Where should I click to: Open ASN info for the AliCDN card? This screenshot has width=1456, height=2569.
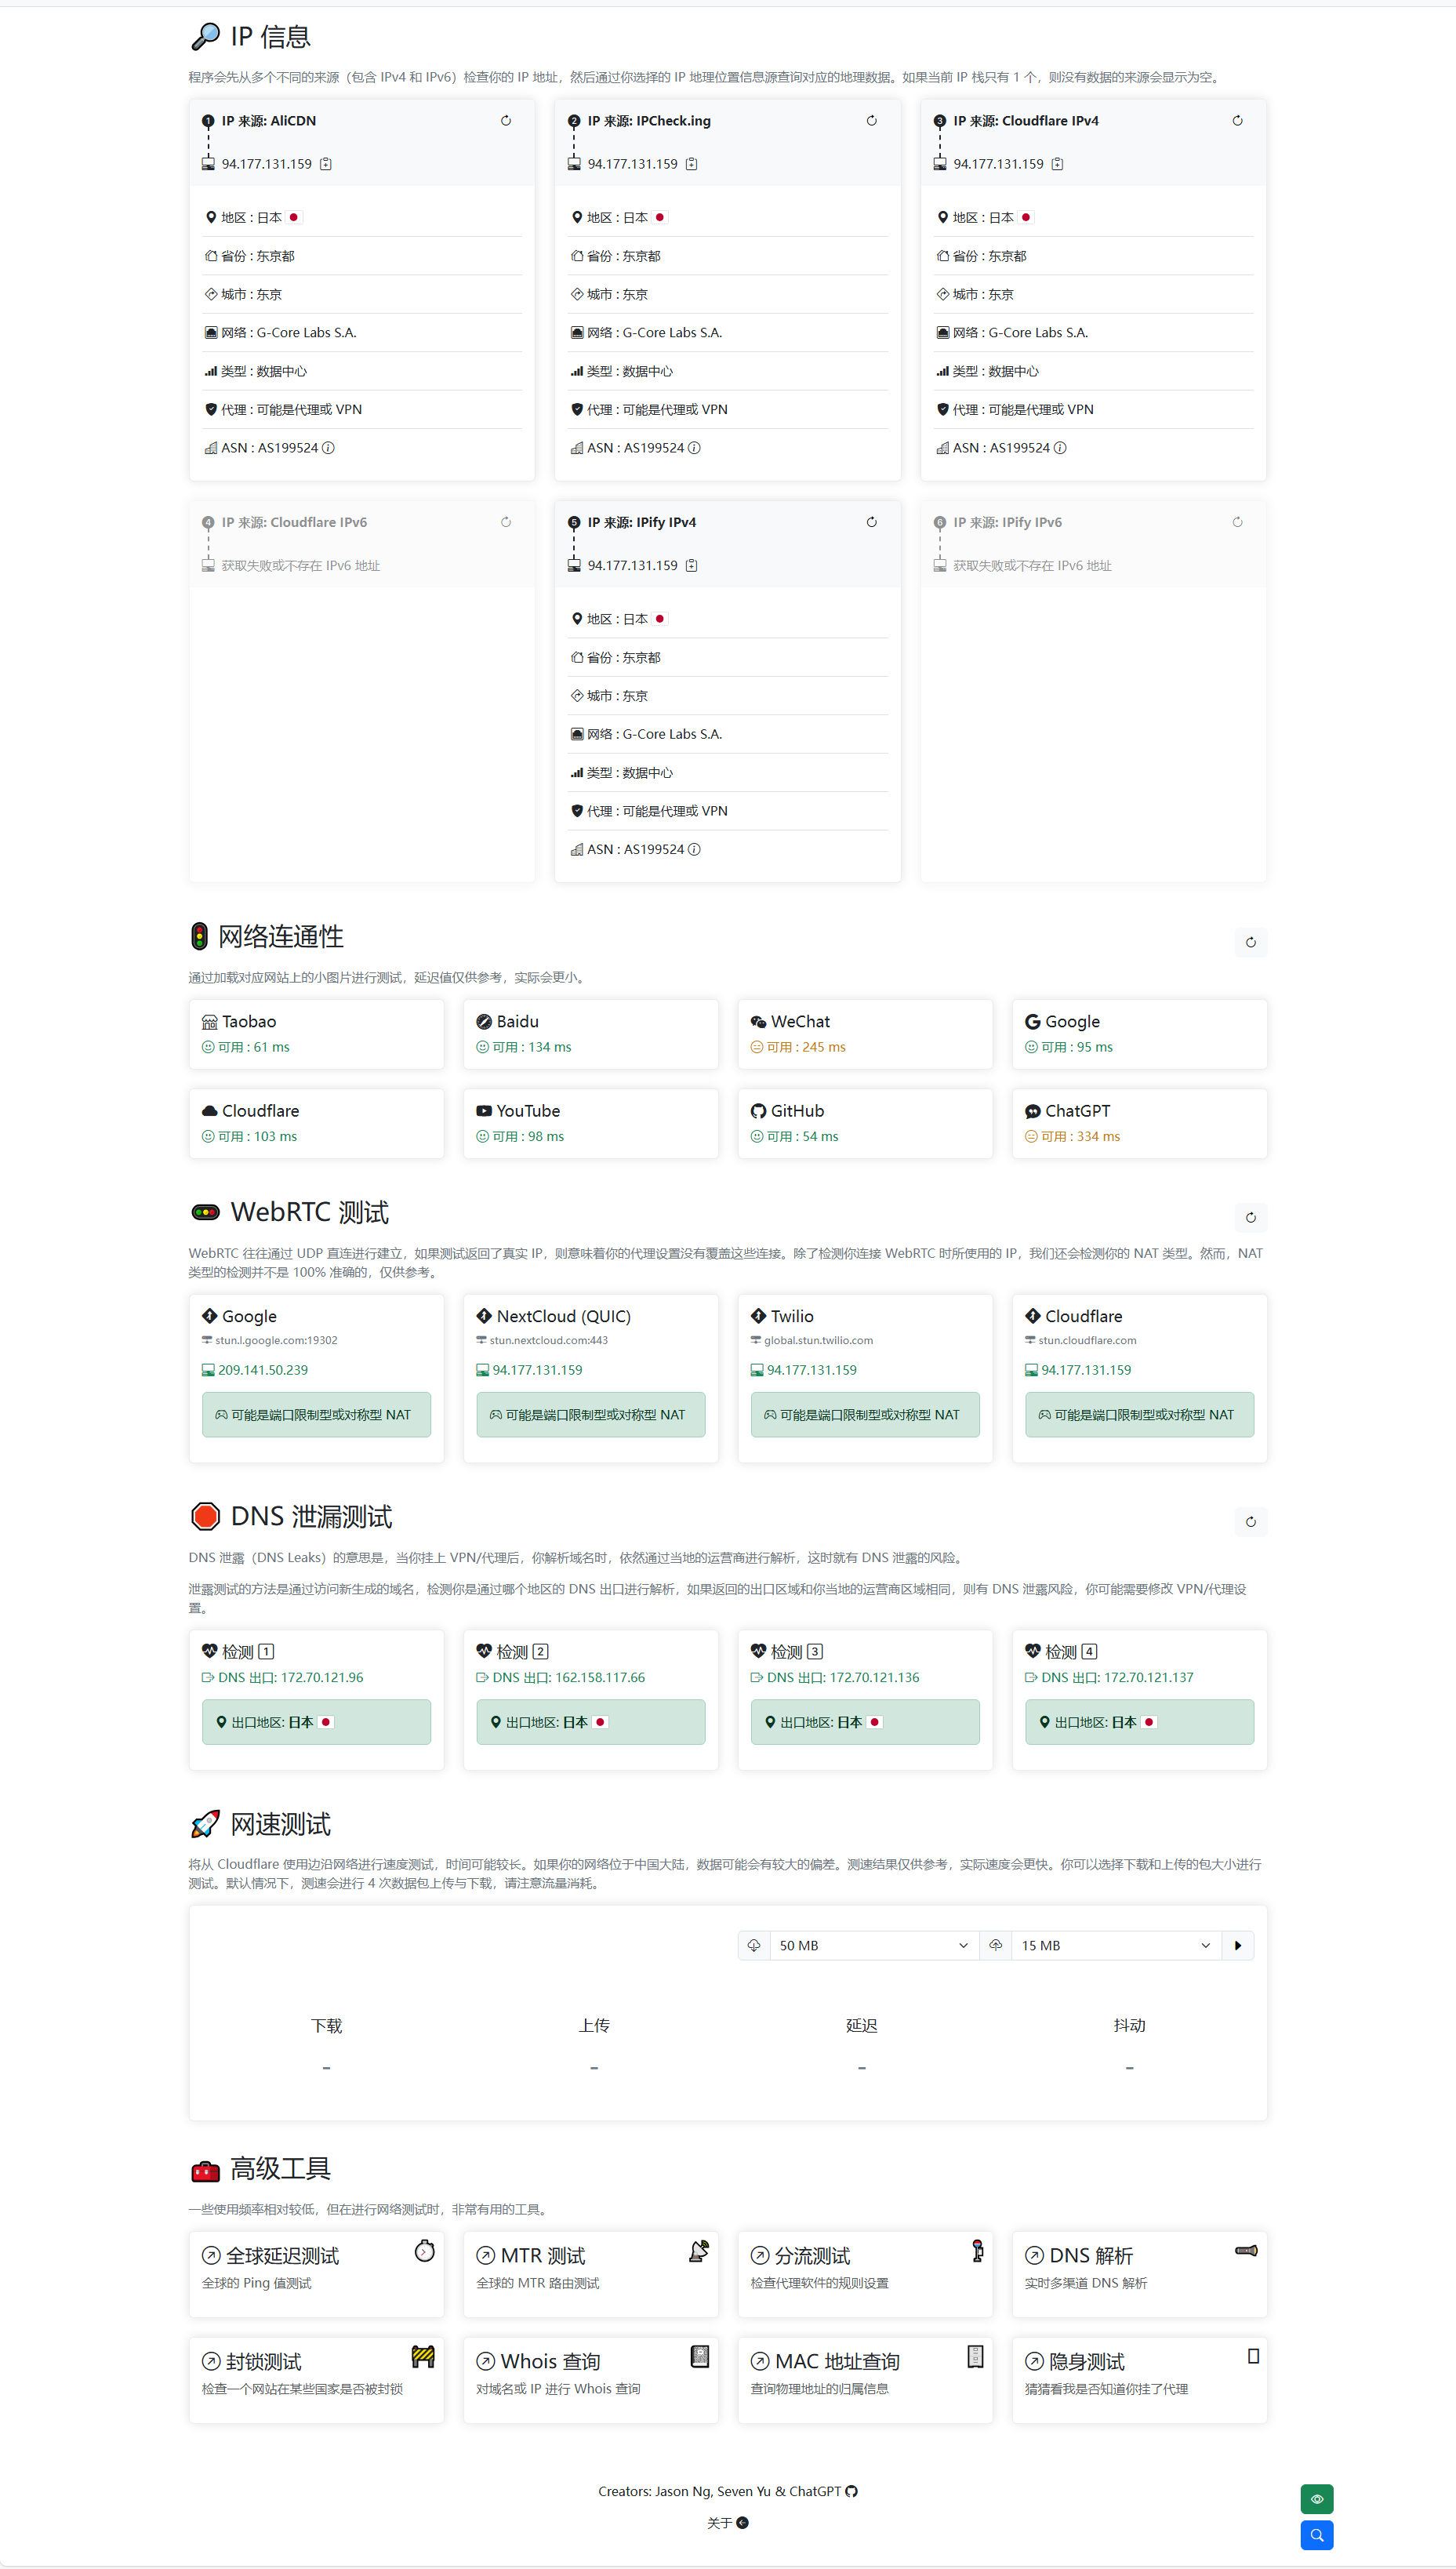pos(328,448)
